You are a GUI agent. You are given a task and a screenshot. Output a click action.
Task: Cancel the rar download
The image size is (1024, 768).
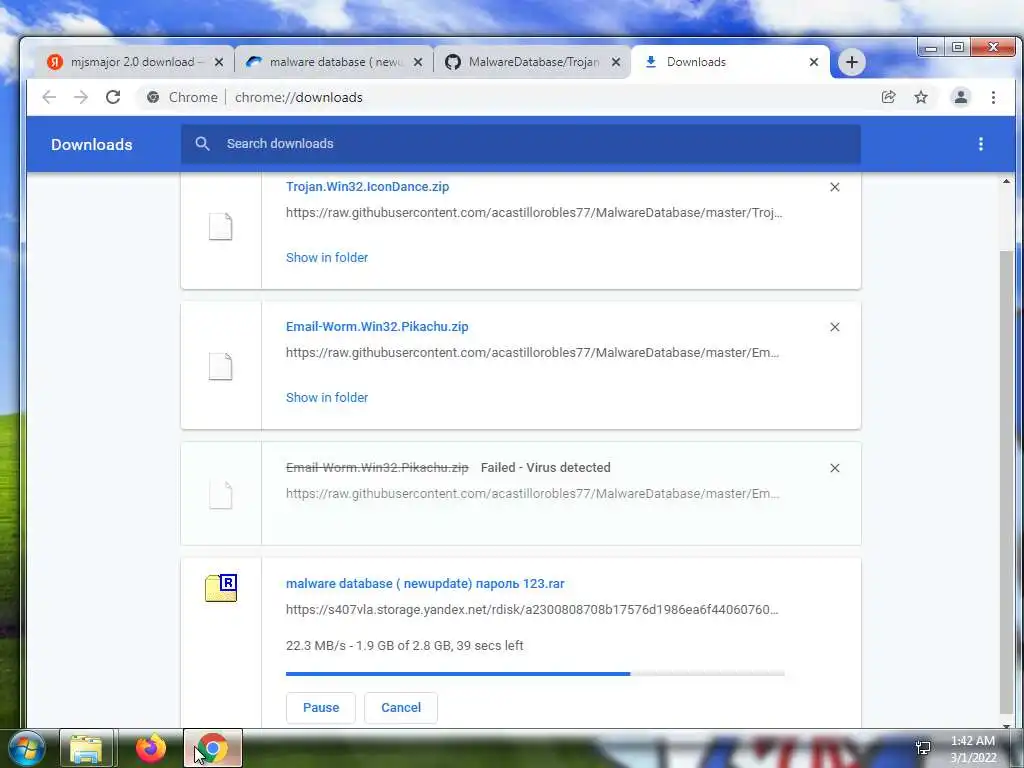click(x=401, y=708)
